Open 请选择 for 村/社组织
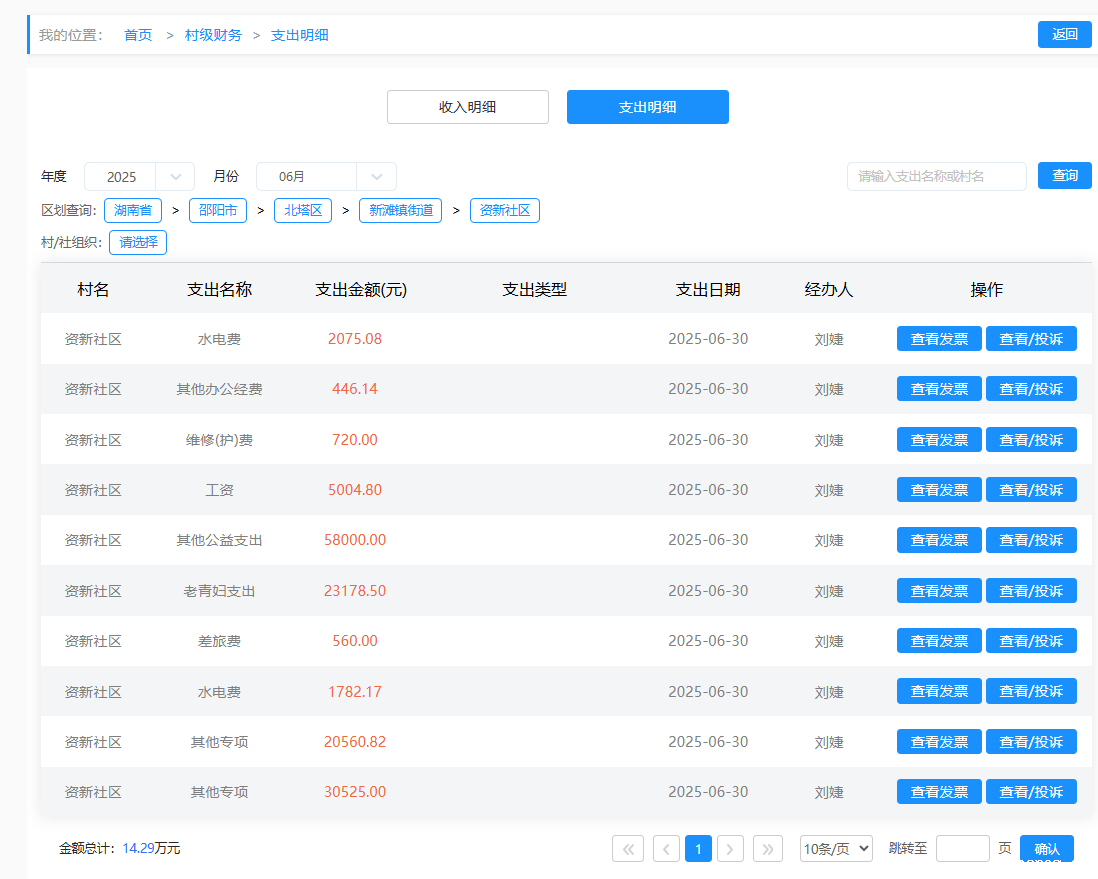Viewport: 1098px width, 879px height. click(138, 242)
